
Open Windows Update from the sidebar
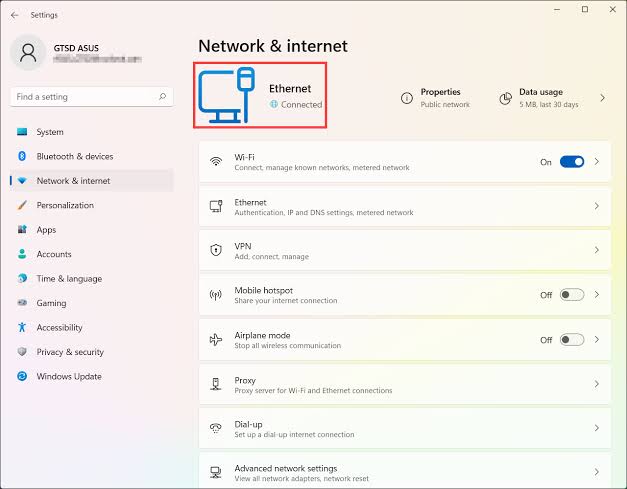coord(69,376)
